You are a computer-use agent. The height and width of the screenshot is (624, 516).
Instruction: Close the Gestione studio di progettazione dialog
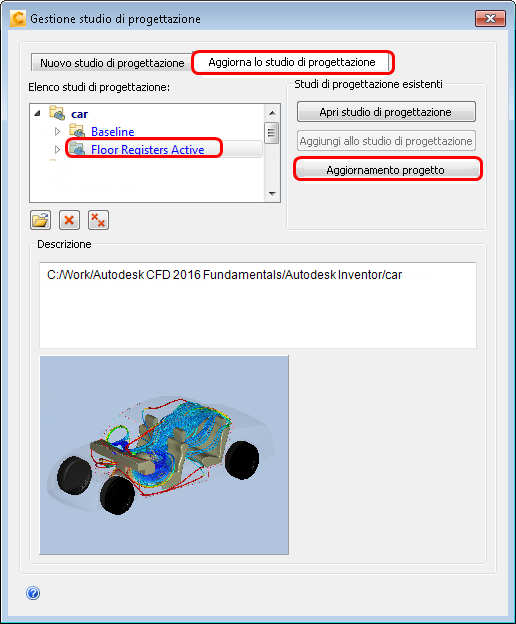tap(490, 18)
